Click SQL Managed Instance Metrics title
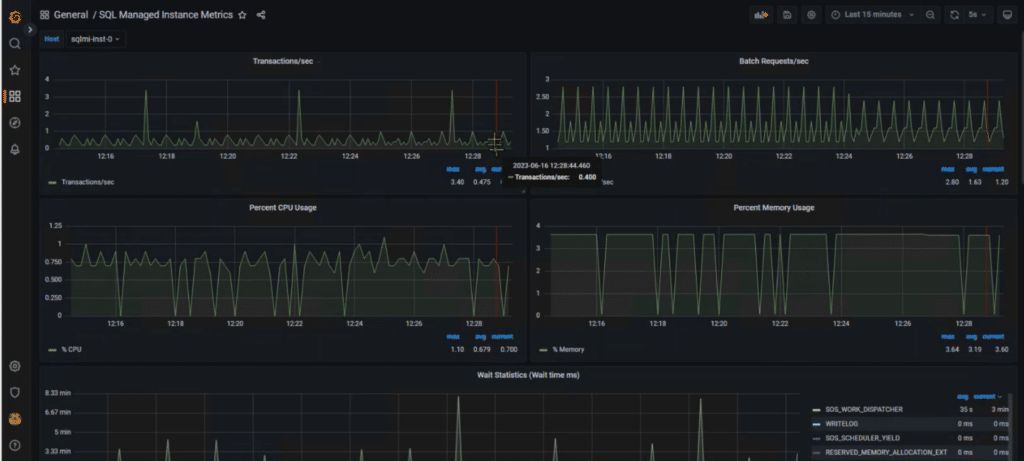This screenshot has width=1024, height=461. (x=166, y=14)
